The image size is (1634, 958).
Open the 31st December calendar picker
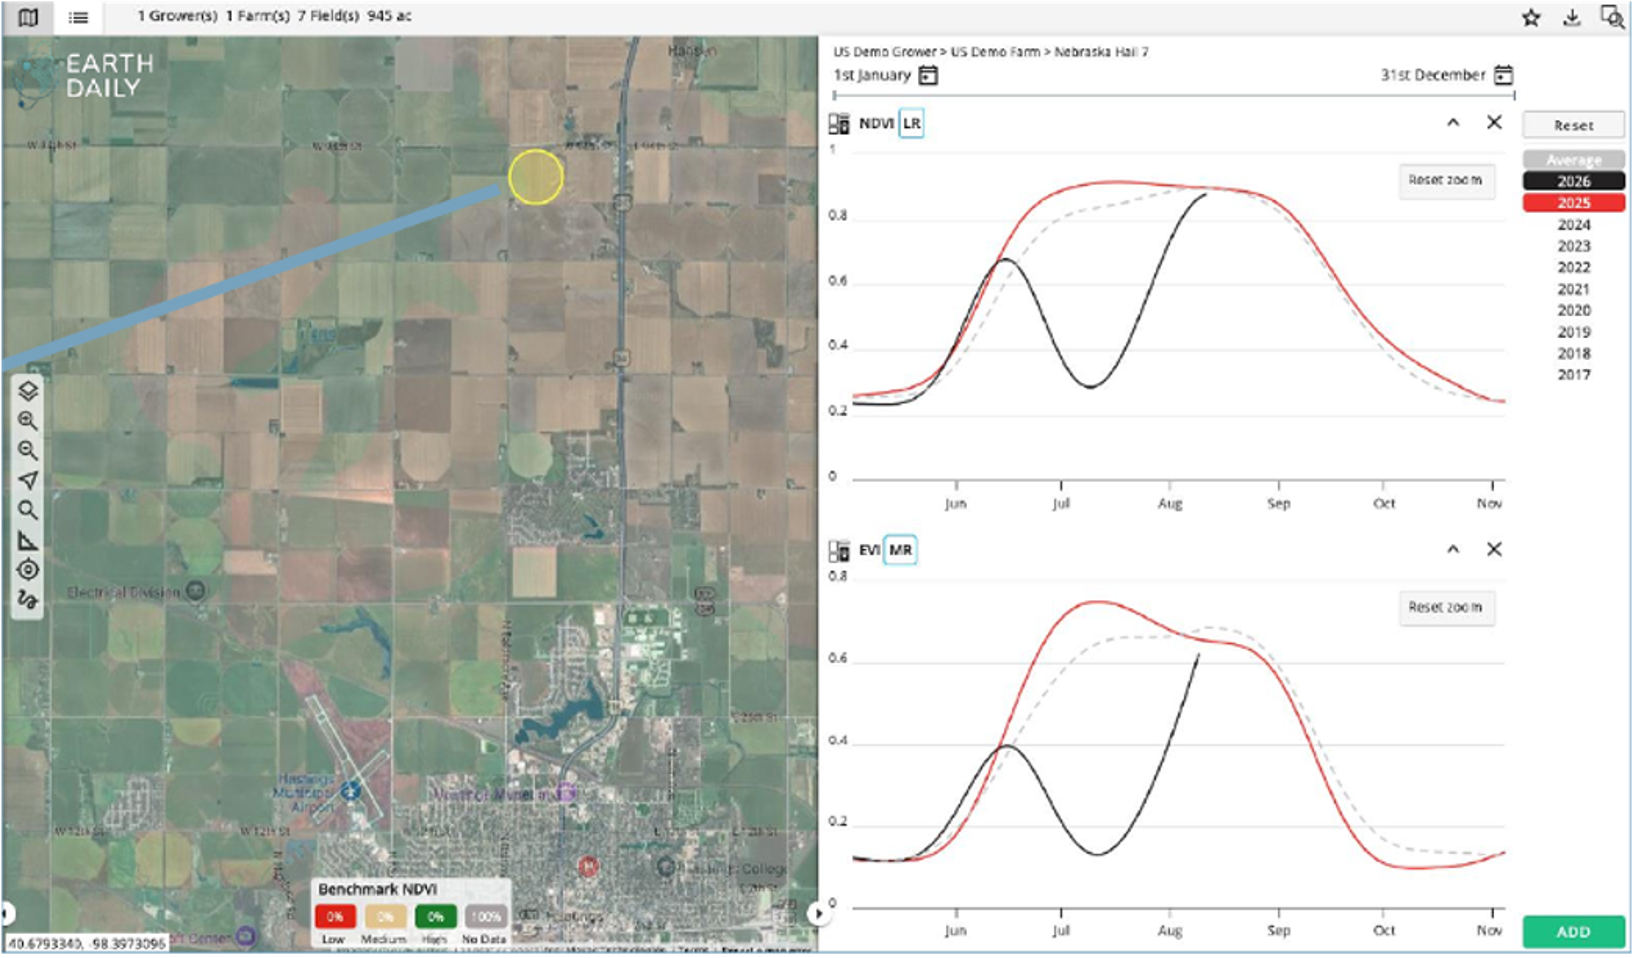tap(1503, 75)
